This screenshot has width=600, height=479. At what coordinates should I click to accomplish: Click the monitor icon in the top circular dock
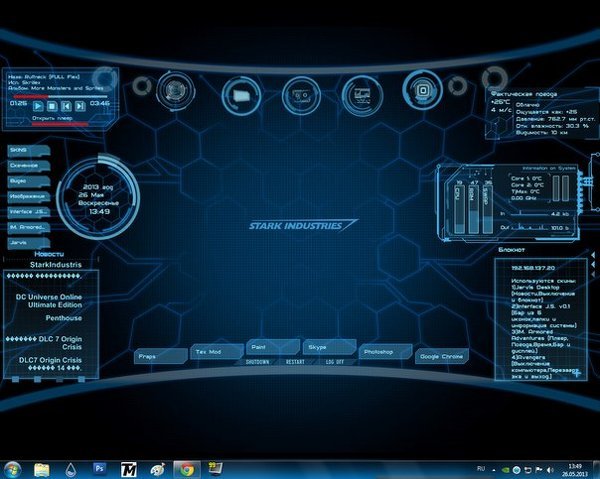(360, 94)
